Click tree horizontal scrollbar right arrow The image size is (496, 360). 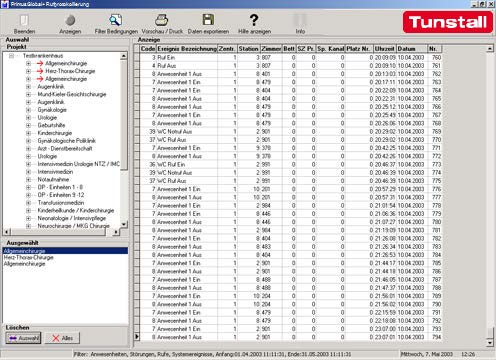tap(116, 232)
